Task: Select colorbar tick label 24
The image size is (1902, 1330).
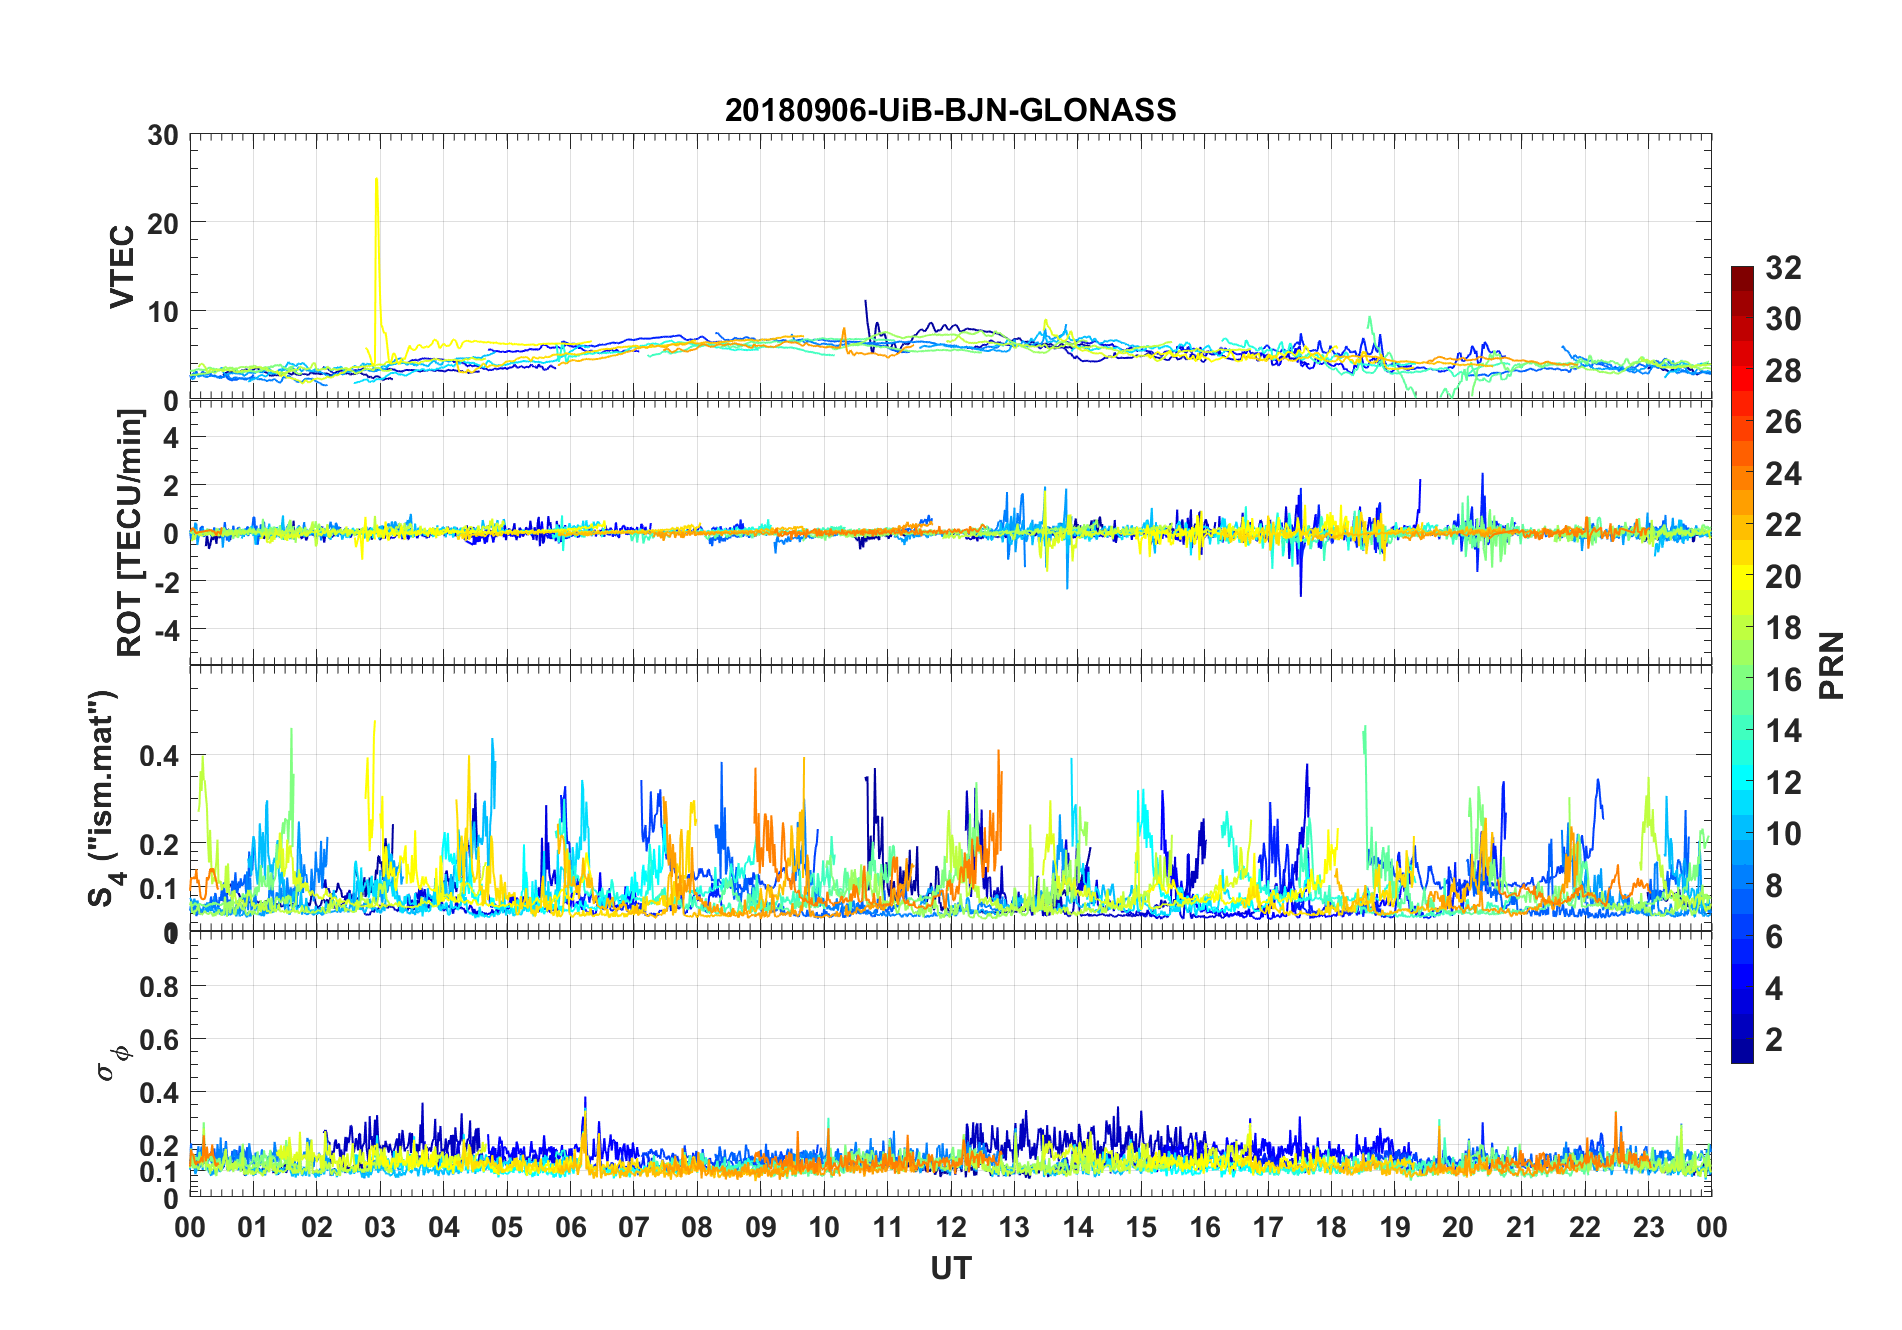Action: (x=1783, y=474)
